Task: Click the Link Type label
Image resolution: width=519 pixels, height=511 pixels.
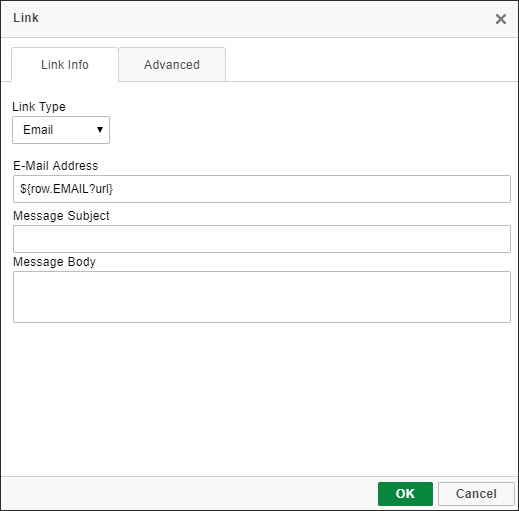Action: pyautogui.click(x=39, y=107)
